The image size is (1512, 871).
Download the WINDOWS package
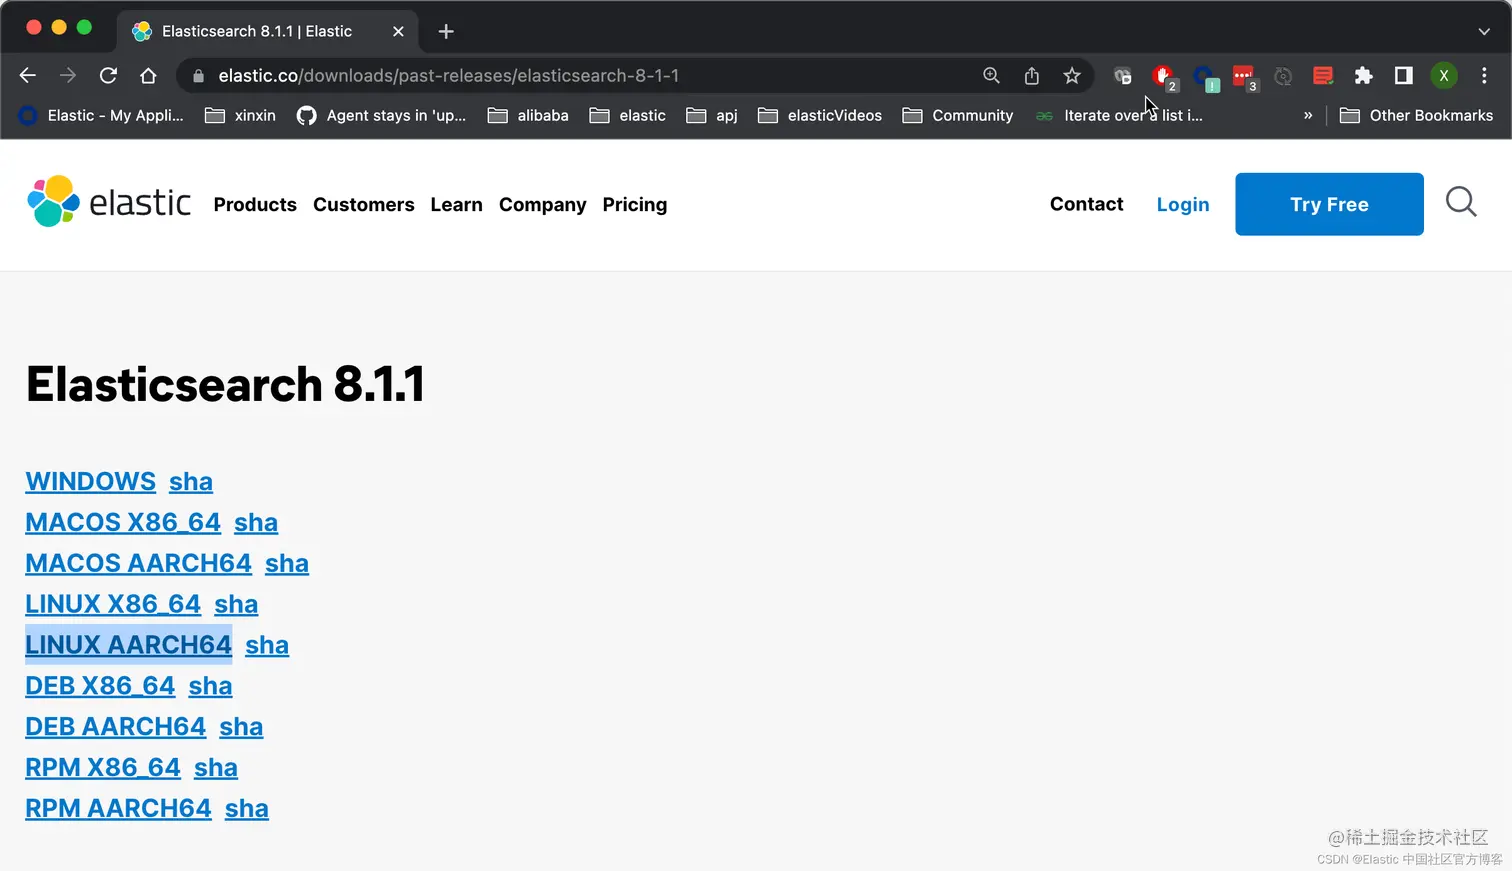pyautogui.click(x=91, y=481)
